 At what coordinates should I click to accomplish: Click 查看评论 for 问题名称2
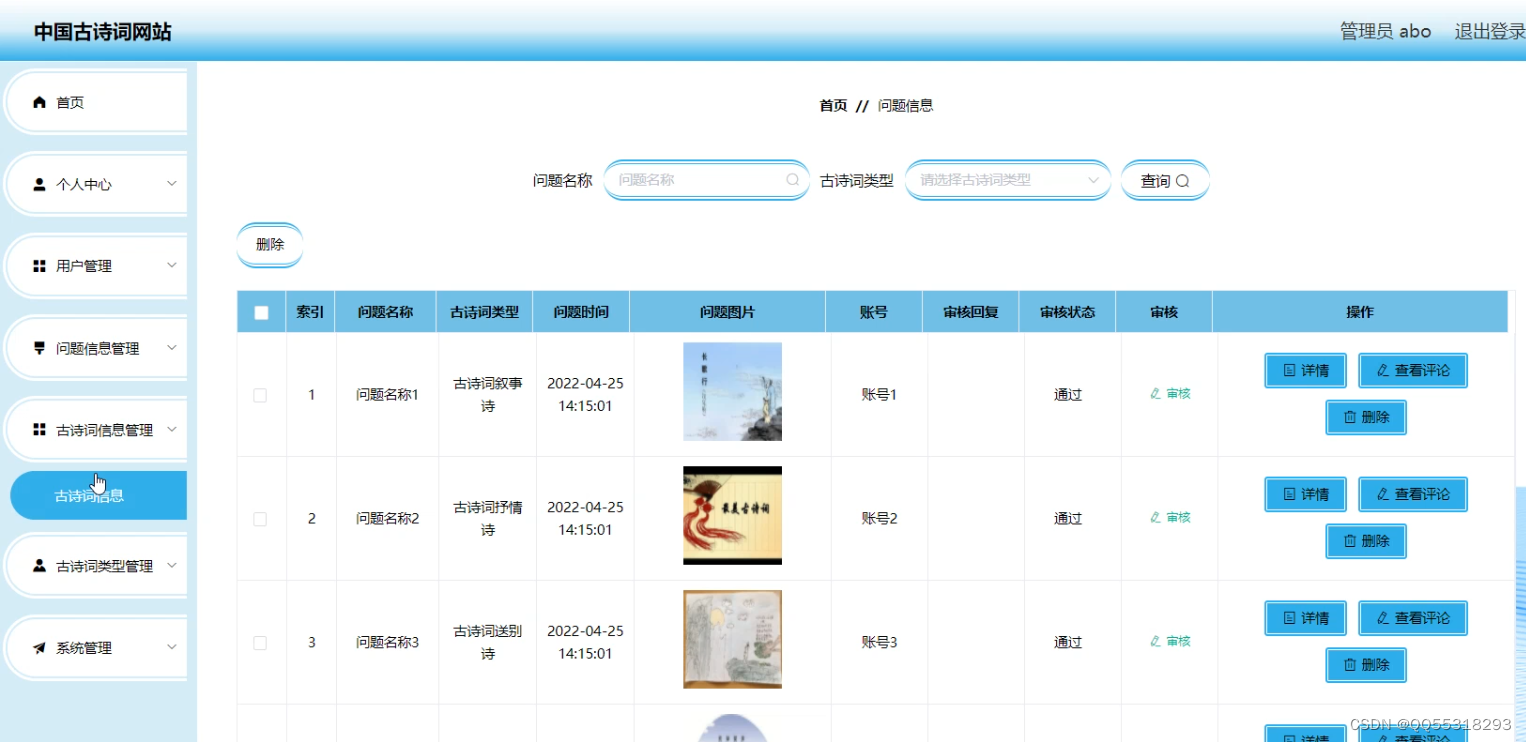click(x=1413, y=494)
